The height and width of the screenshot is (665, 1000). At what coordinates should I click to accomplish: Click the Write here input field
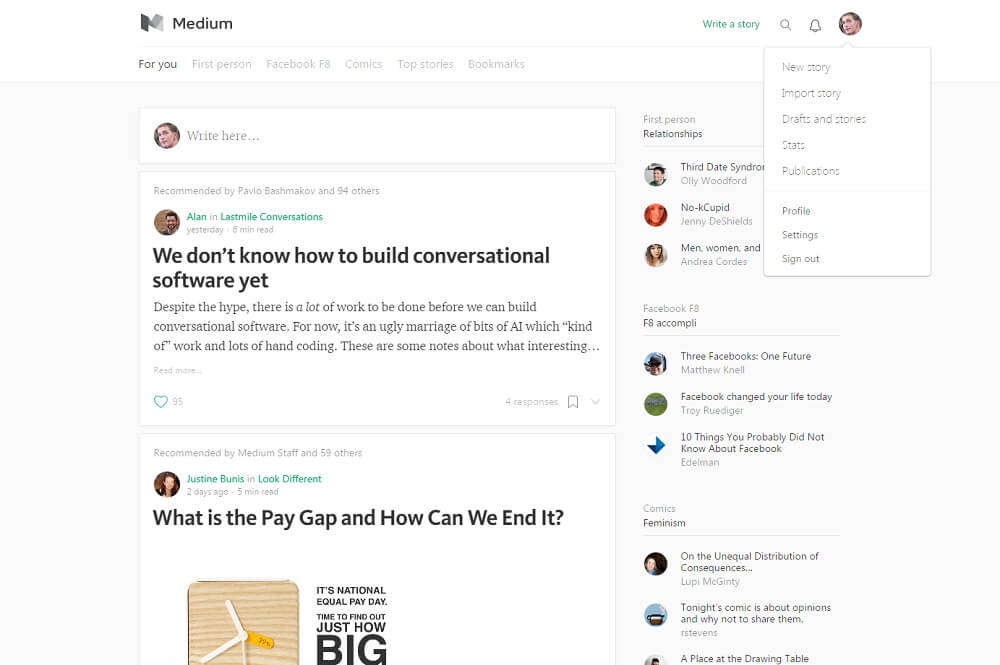(x=377, y=136)
